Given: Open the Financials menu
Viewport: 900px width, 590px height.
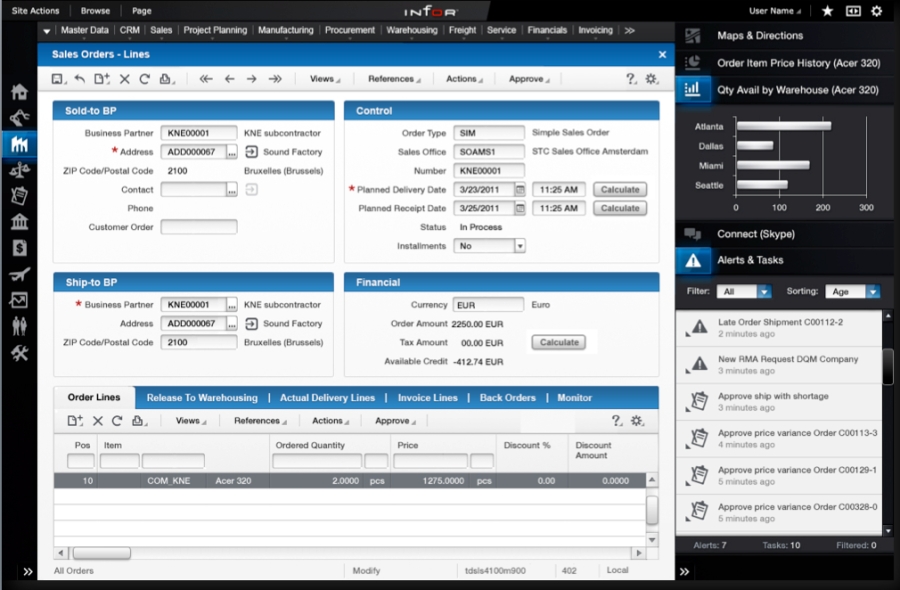Looking at the screenshot, I should tap(547, 30).
